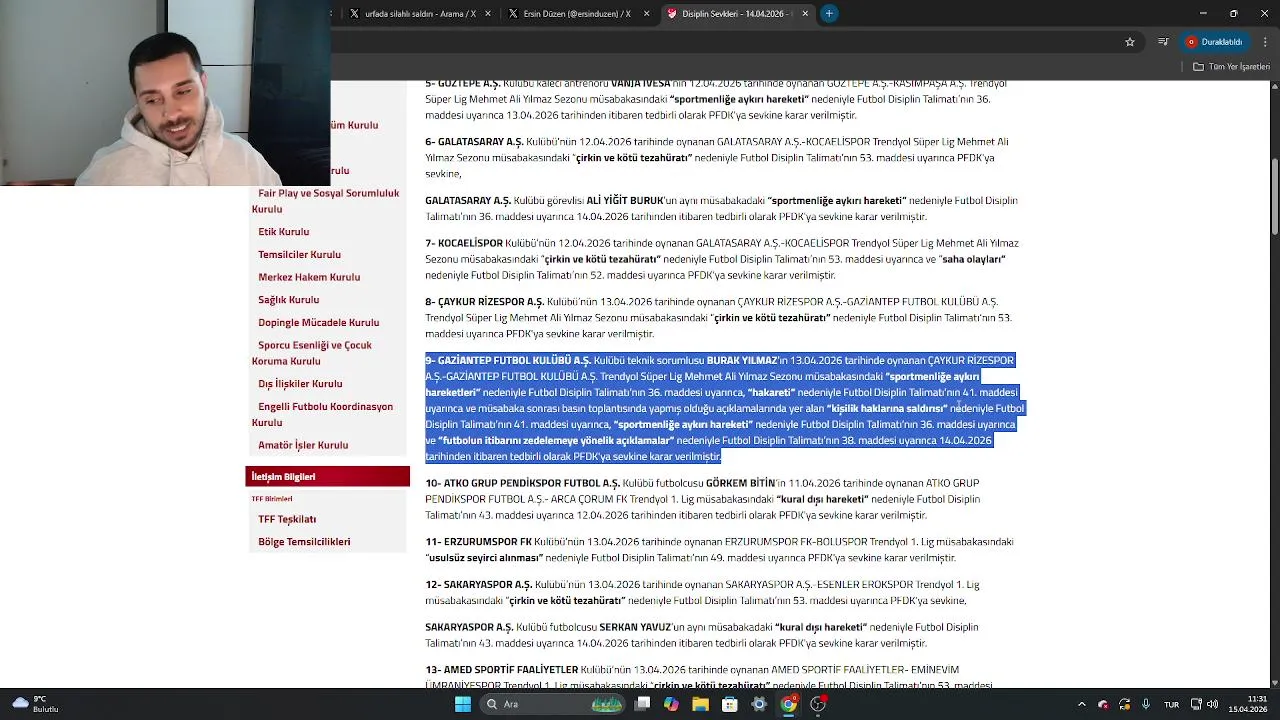
Task: Open 'Merkez Hakem Kurulu' sidebar link
Action: coord(309,277)
